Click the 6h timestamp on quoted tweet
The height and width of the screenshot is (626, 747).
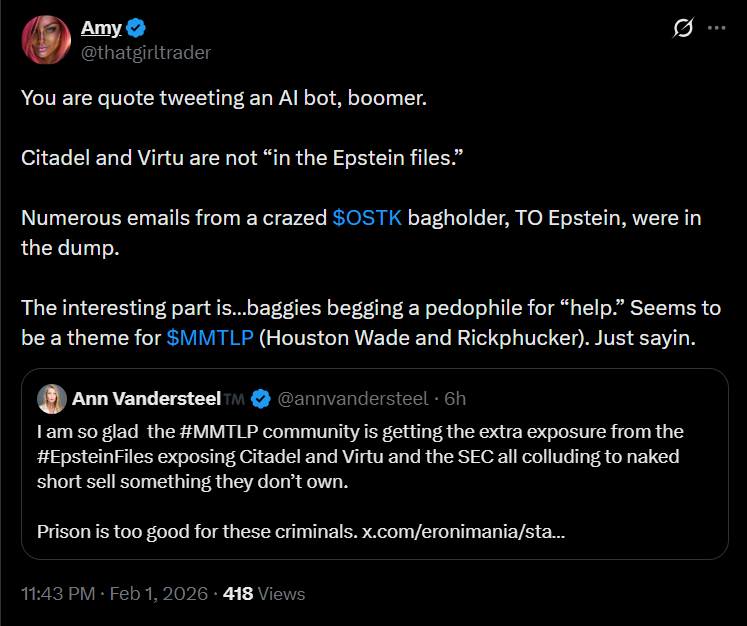click(455, 399)
